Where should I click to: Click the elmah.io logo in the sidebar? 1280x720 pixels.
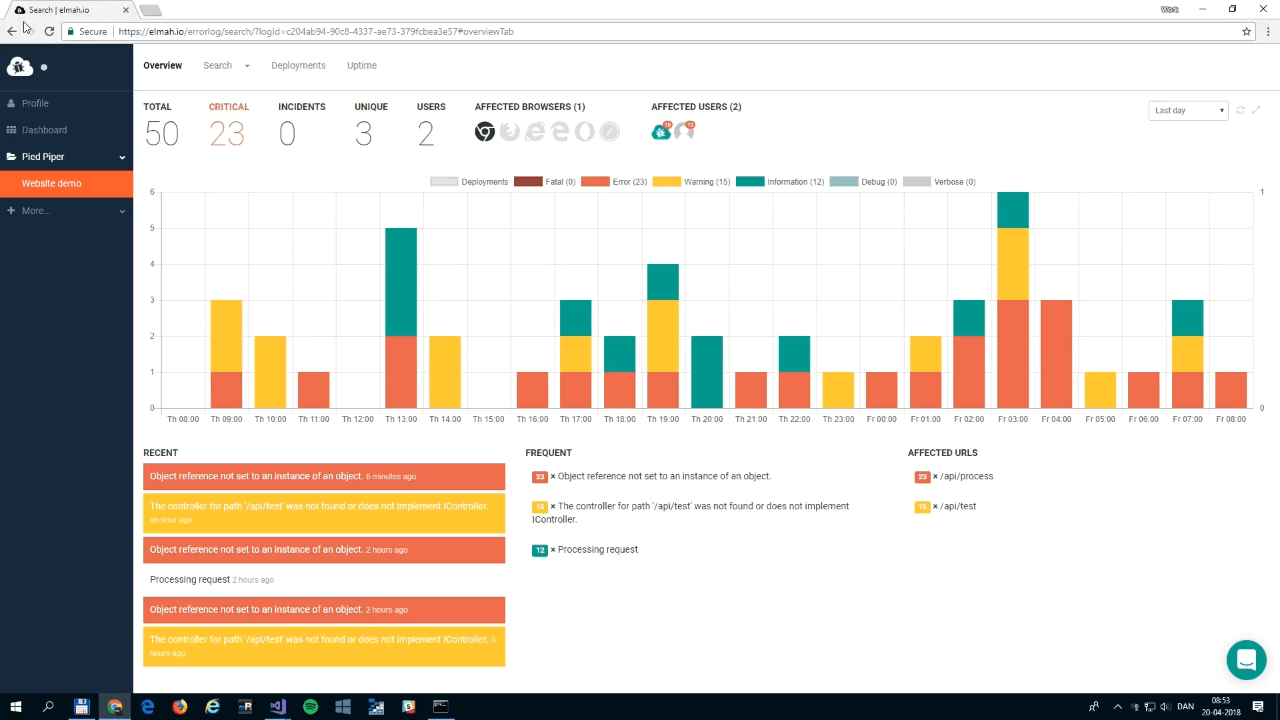coord(20,66)
